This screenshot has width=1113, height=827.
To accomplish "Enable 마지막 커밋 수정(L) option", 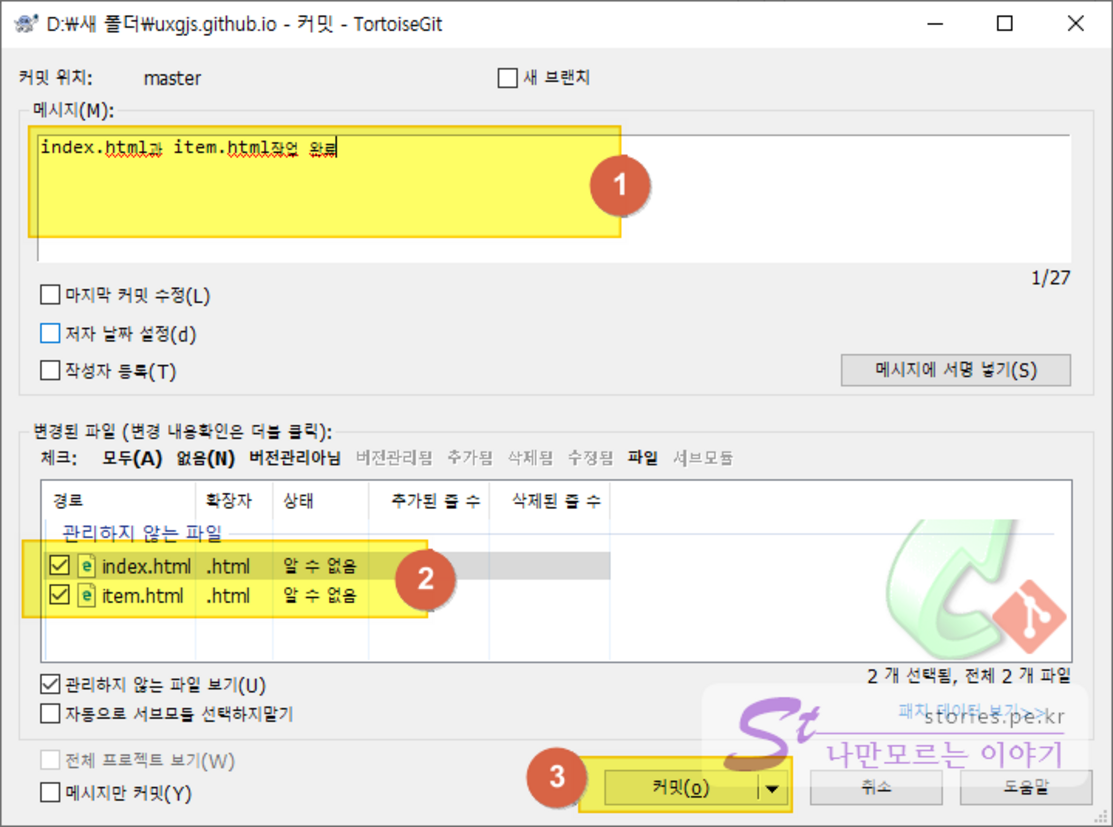I will pos(50,295).
